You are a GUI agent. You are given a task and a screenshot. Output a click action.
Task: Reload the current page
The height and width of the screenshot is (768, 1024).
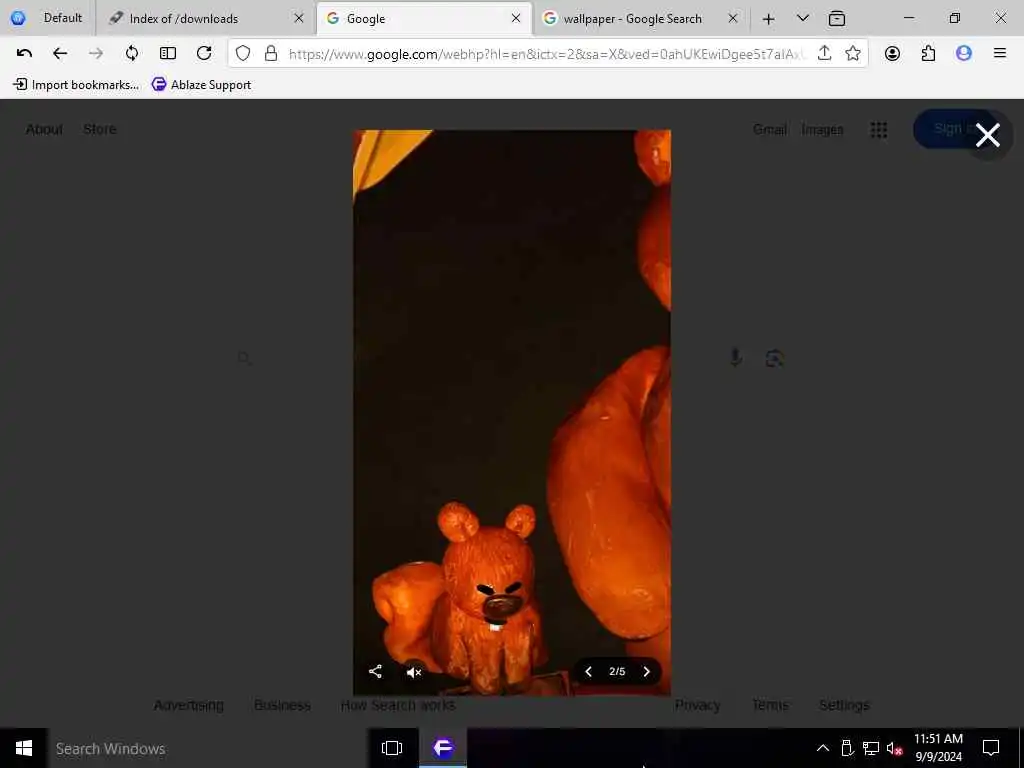click(x=204, y=54)
